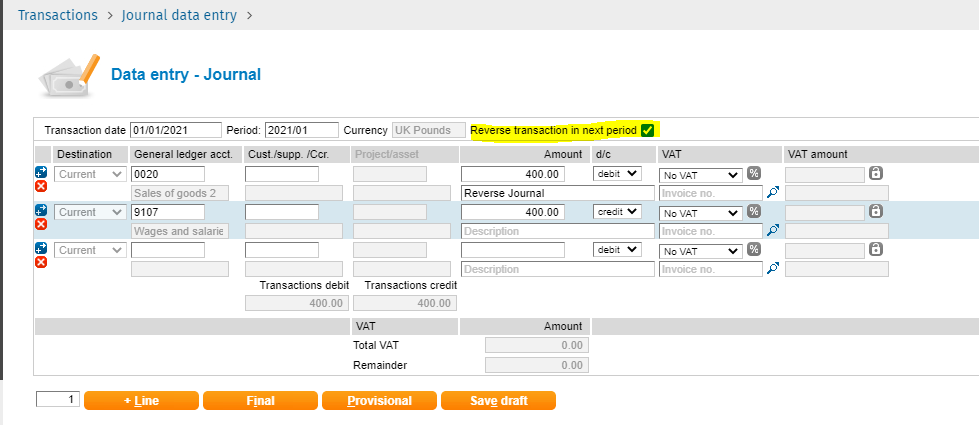Click the VAT percent icon on third row
979x425 pixels.
coord(754,250)
